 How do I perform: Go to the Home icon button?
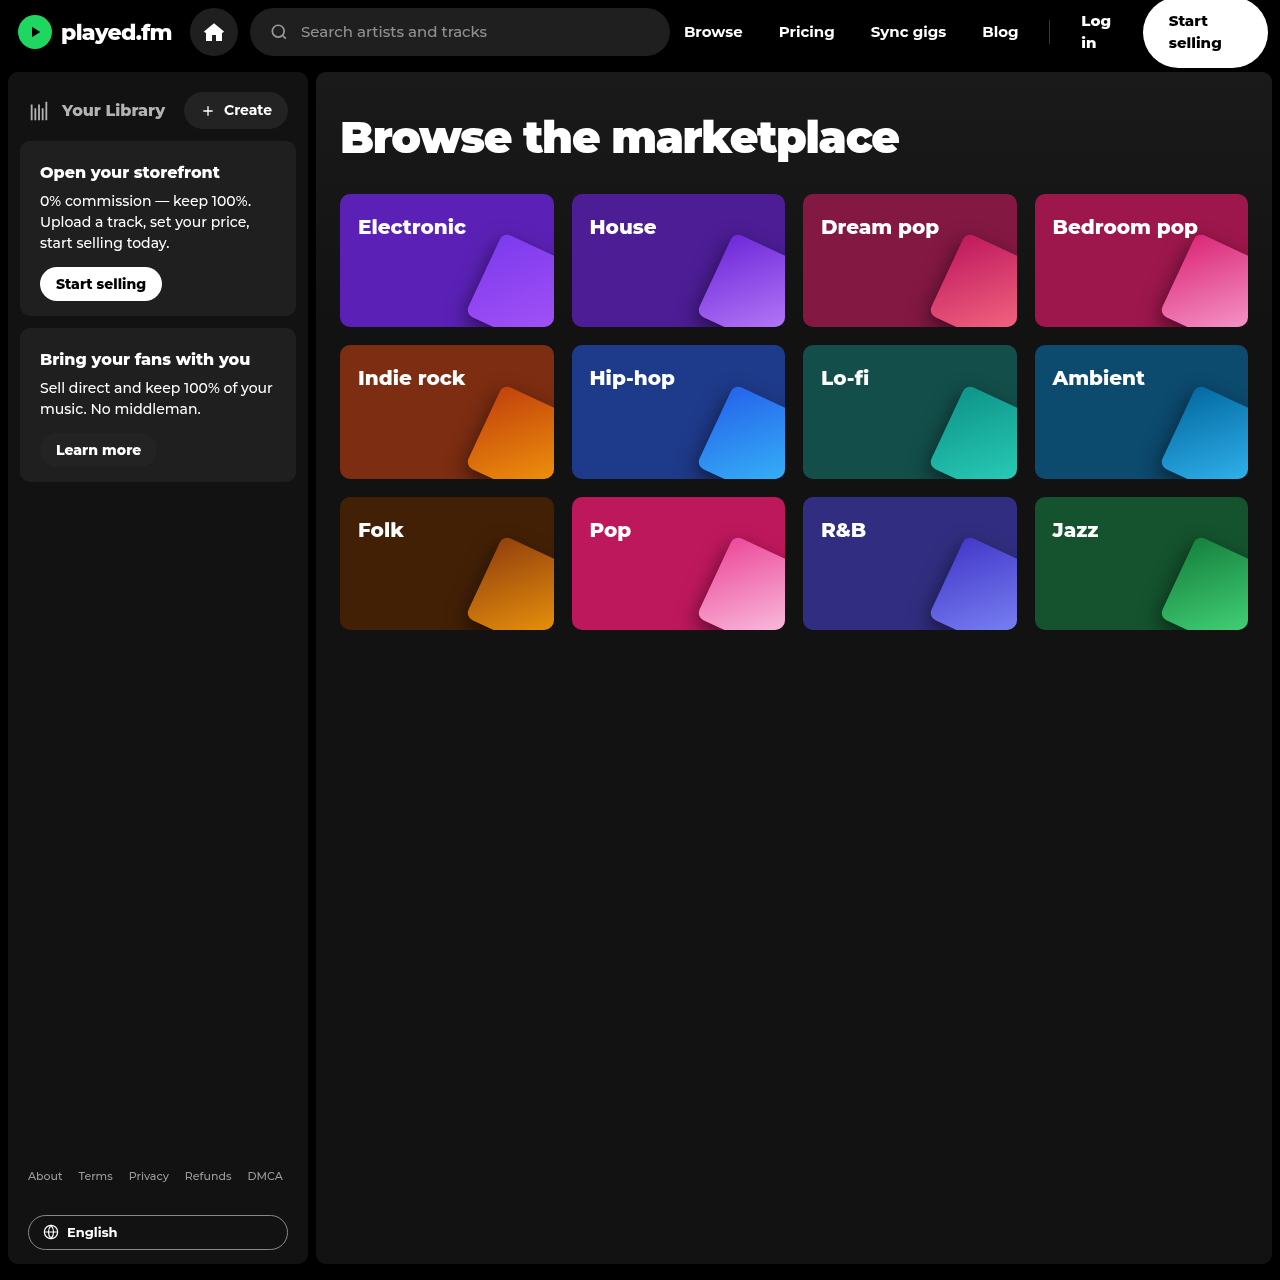tap(214, 32)
